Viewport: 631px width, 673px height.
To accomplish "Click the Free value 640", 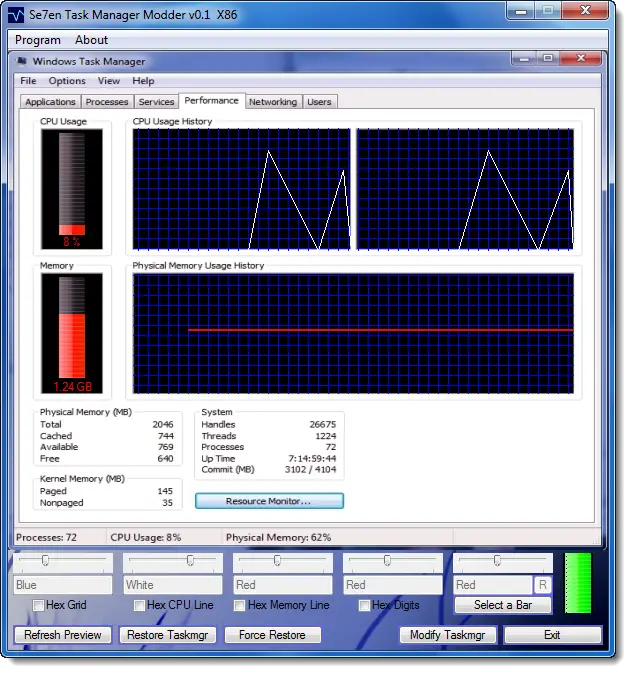I will (166, 459).
